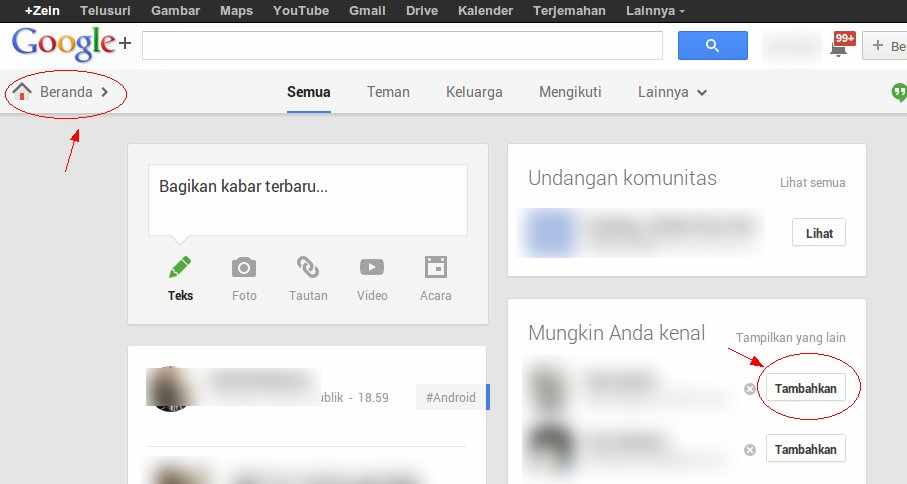This screenshot has height=484, width=907.
Task: Open Telusuri in the top bar
Action: 105,11
